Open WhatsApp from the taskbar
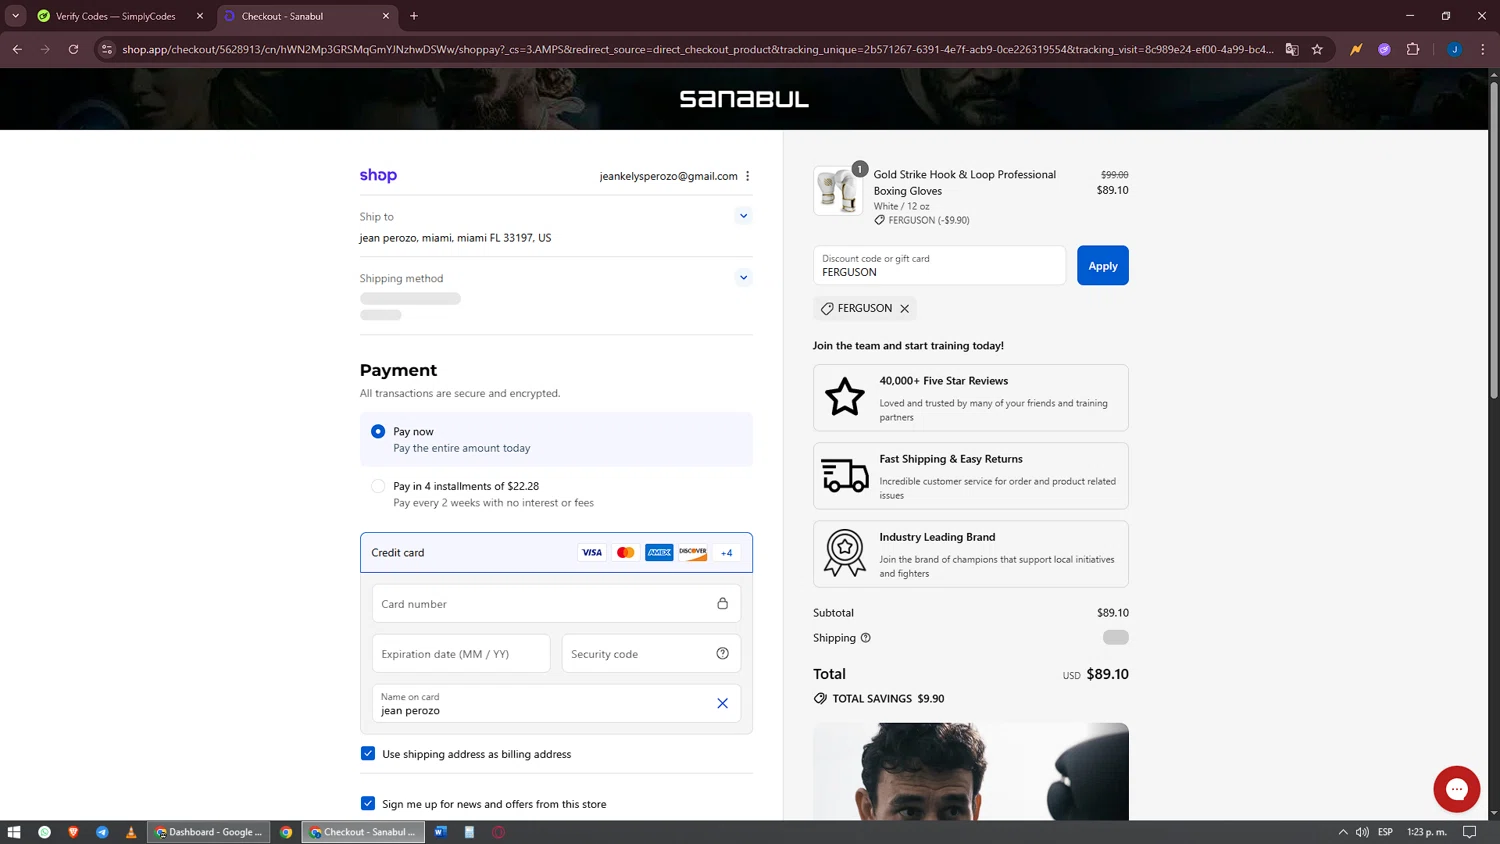 point(44,832)
